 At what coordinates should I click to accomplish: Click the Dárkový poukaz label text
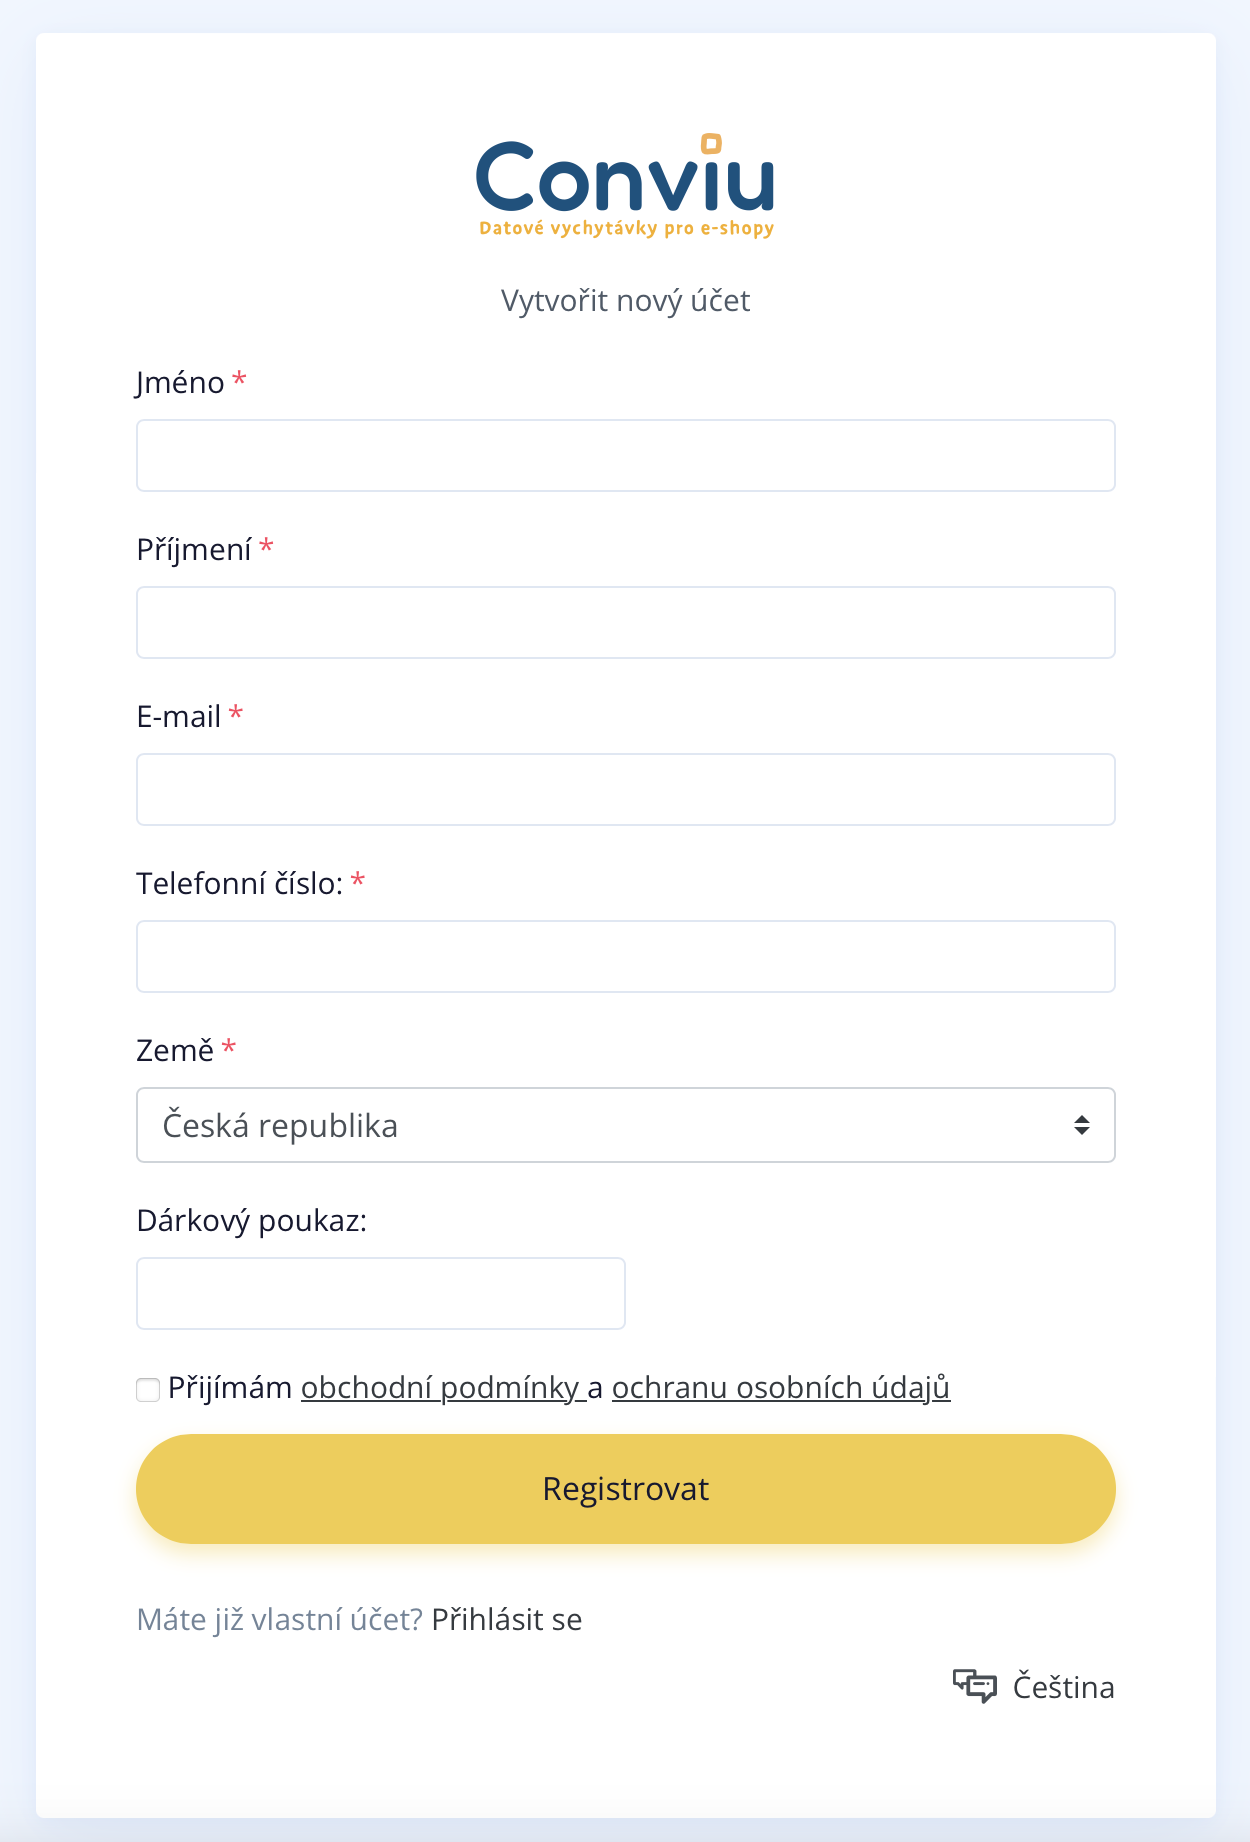pyautogui.click(x=251, y=1220)
